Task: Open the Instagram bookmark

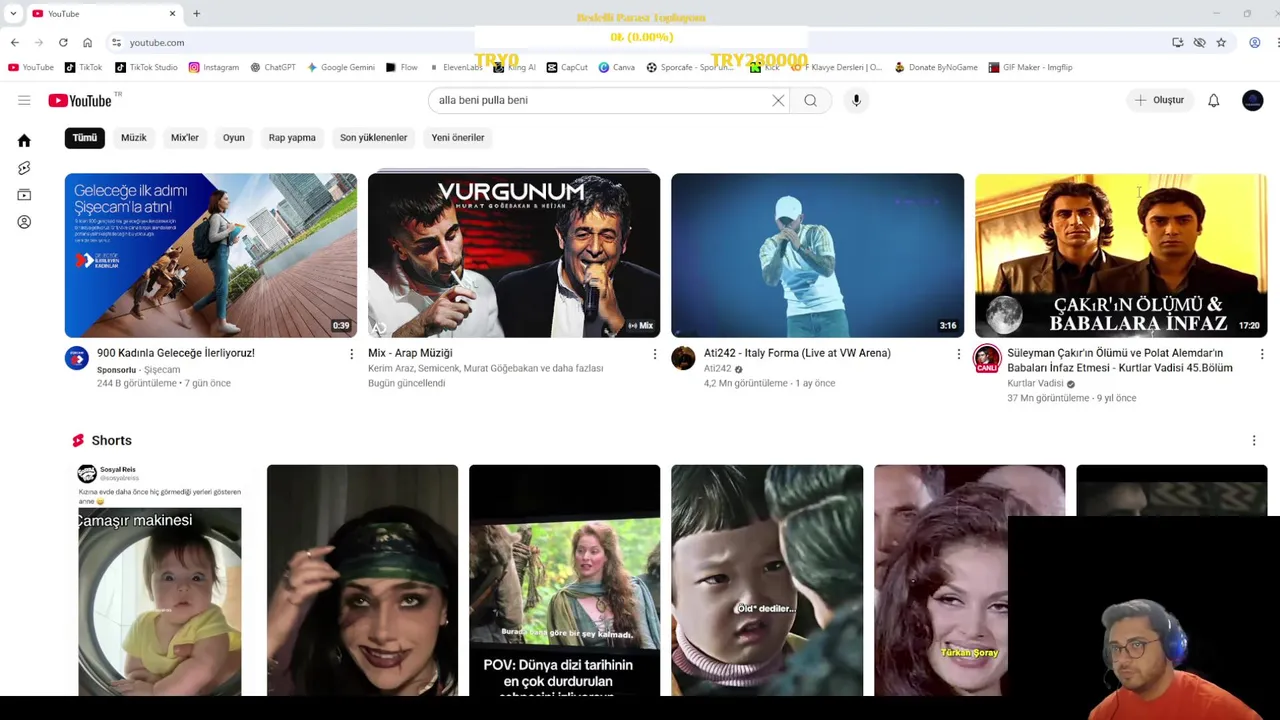Action: (214, 67)
